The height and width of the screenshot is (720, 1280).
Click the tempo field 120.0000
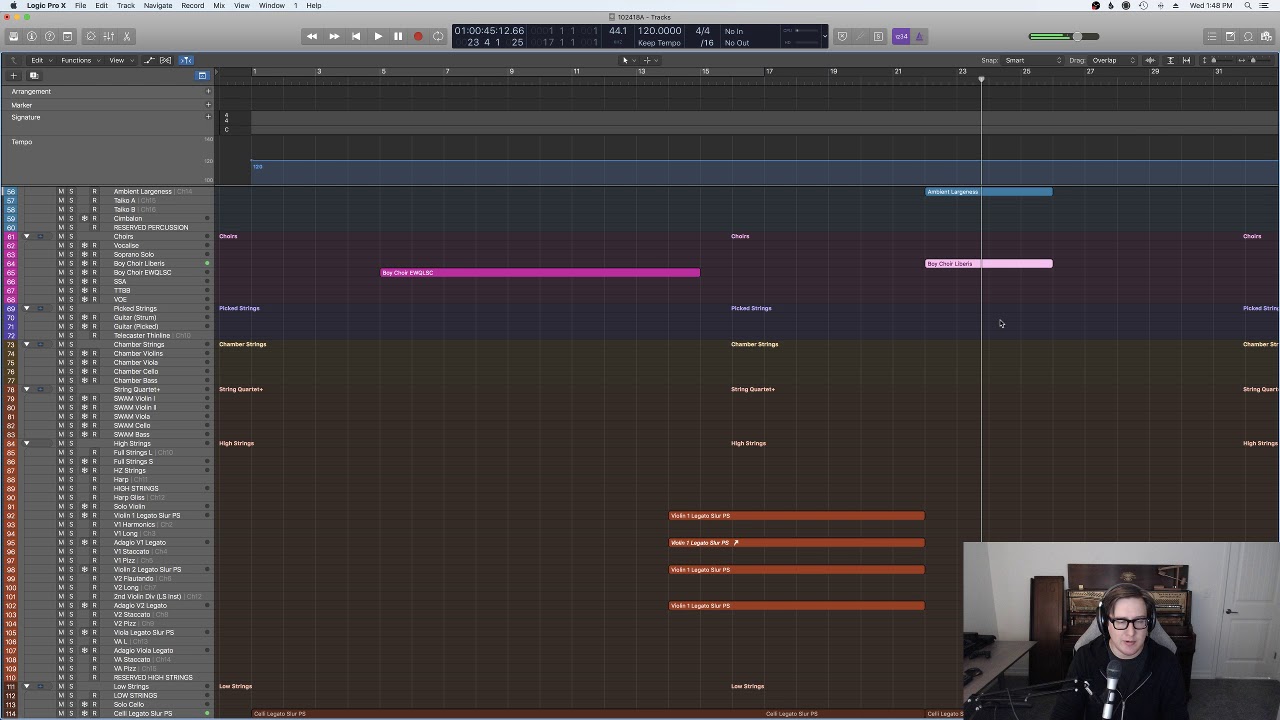(x=660, y=31)
